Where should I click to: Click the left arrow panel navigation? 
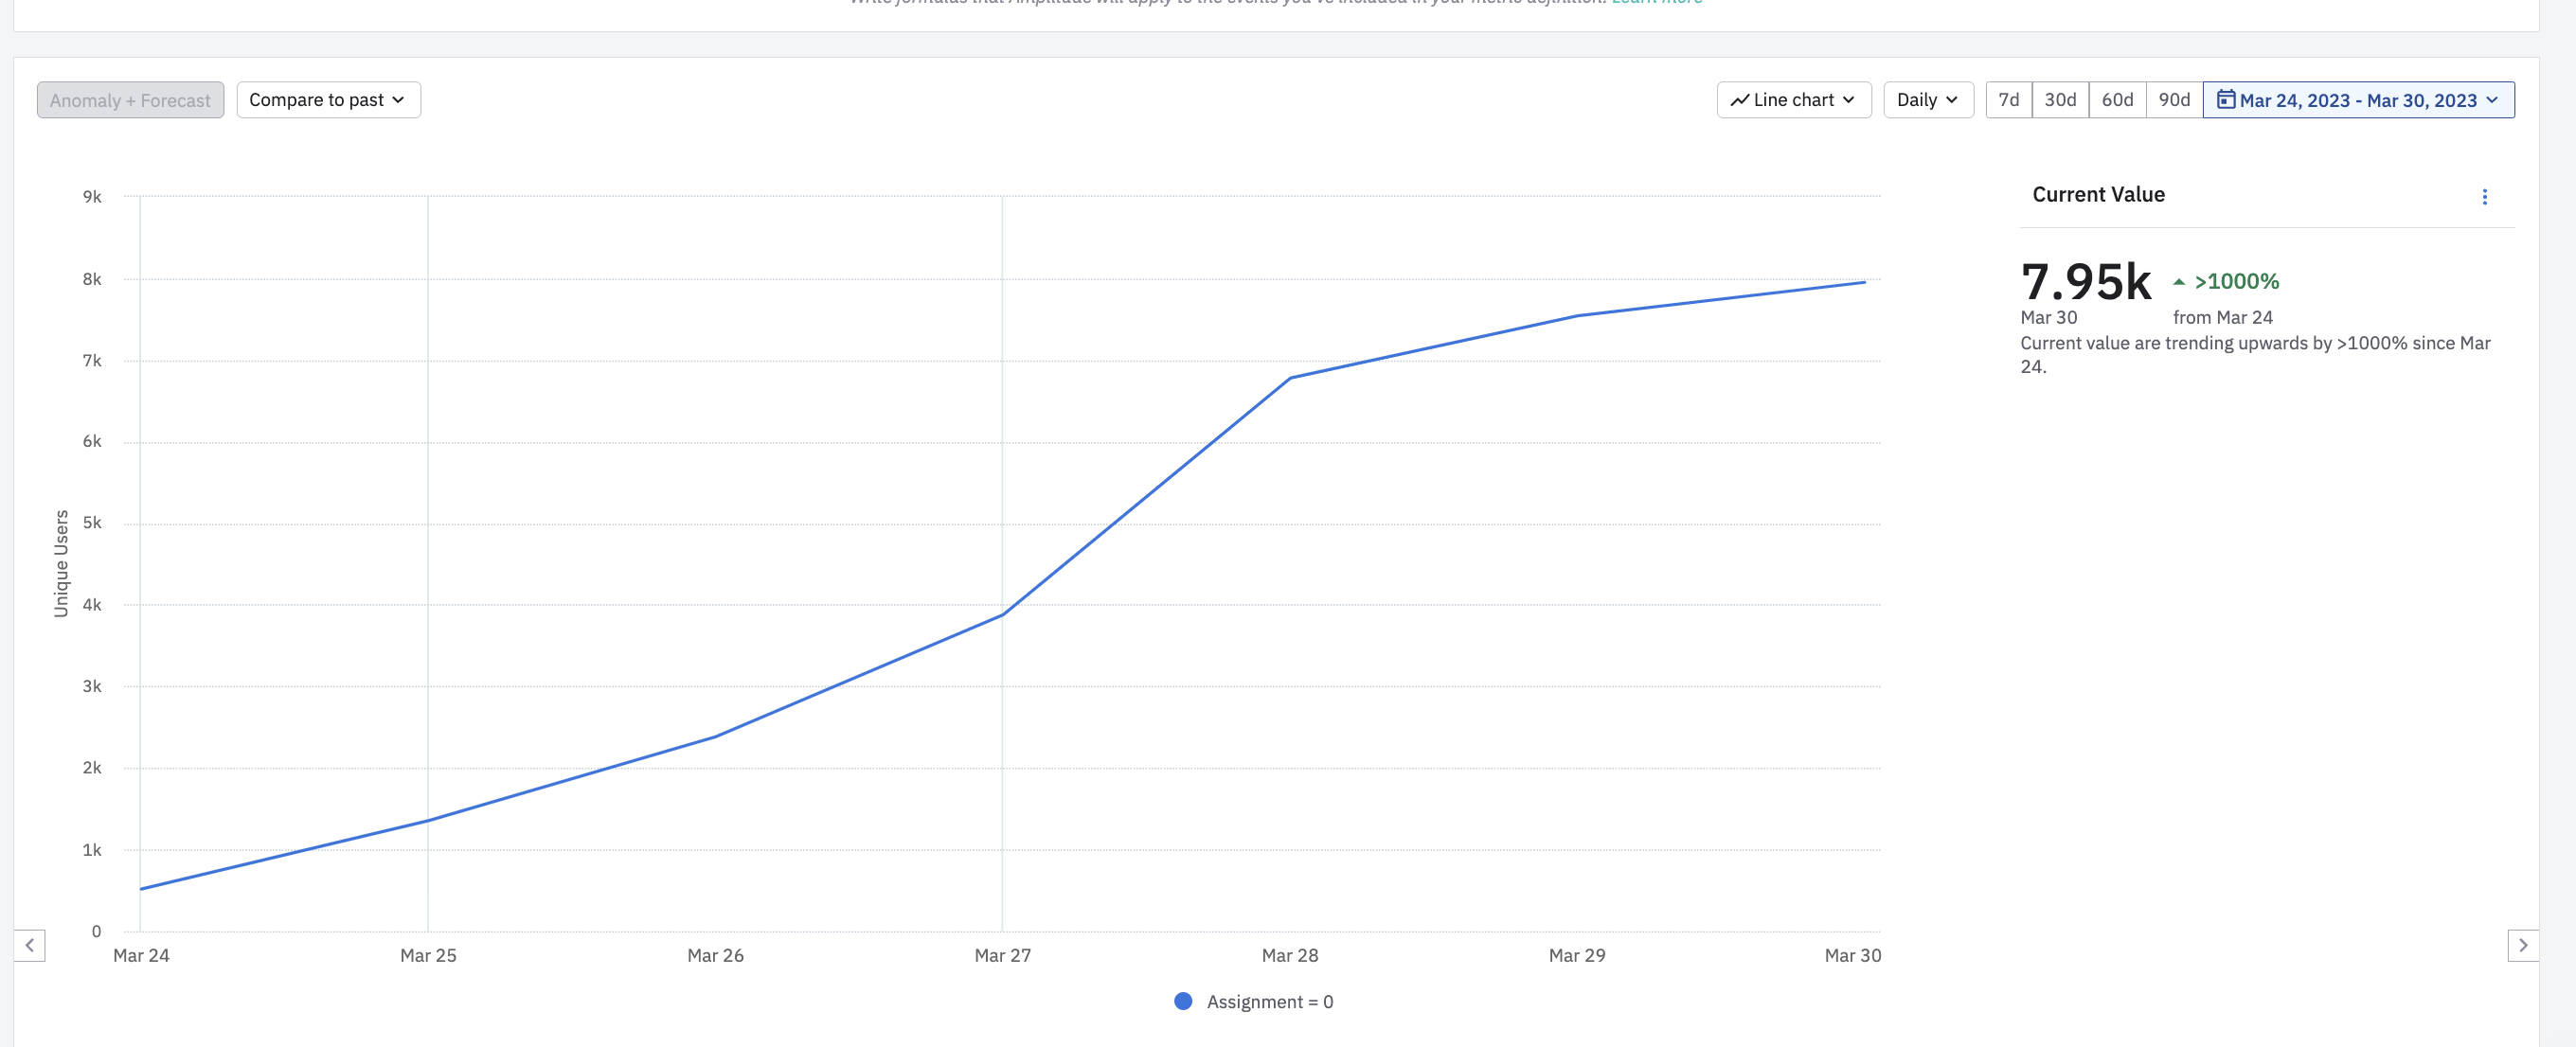[29, 945]
